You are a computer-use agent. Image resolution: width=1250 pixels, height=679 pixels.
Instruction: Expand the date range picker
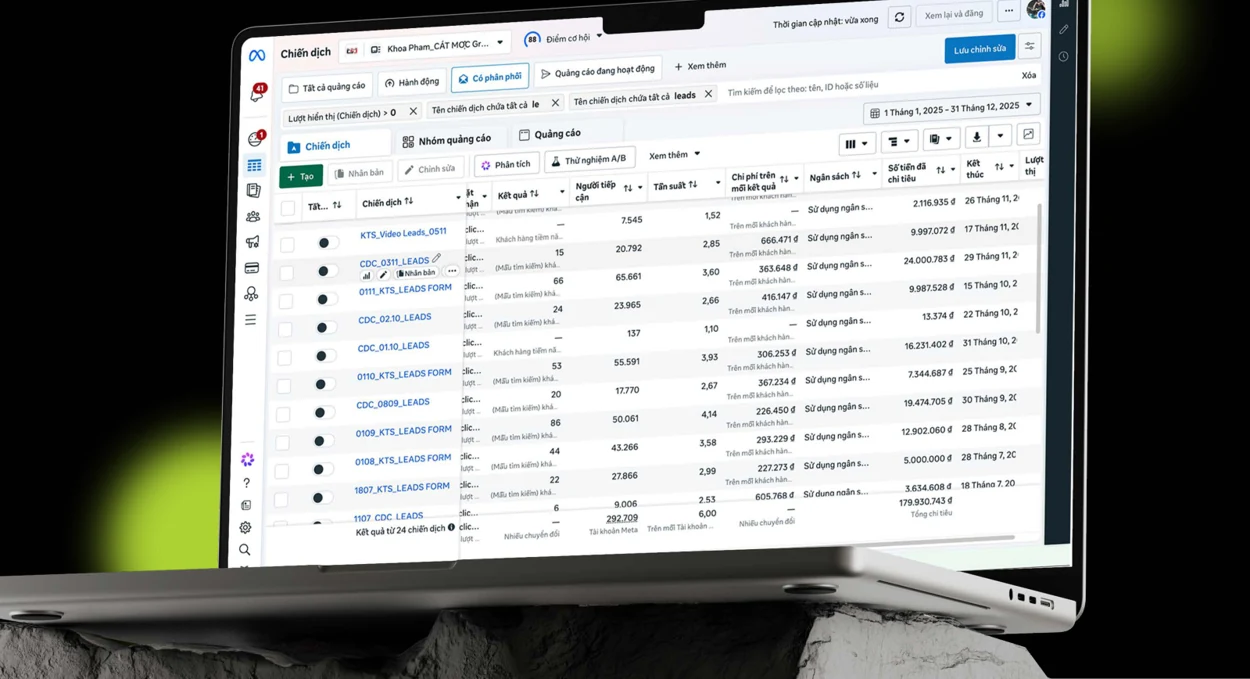coord(952,109)
